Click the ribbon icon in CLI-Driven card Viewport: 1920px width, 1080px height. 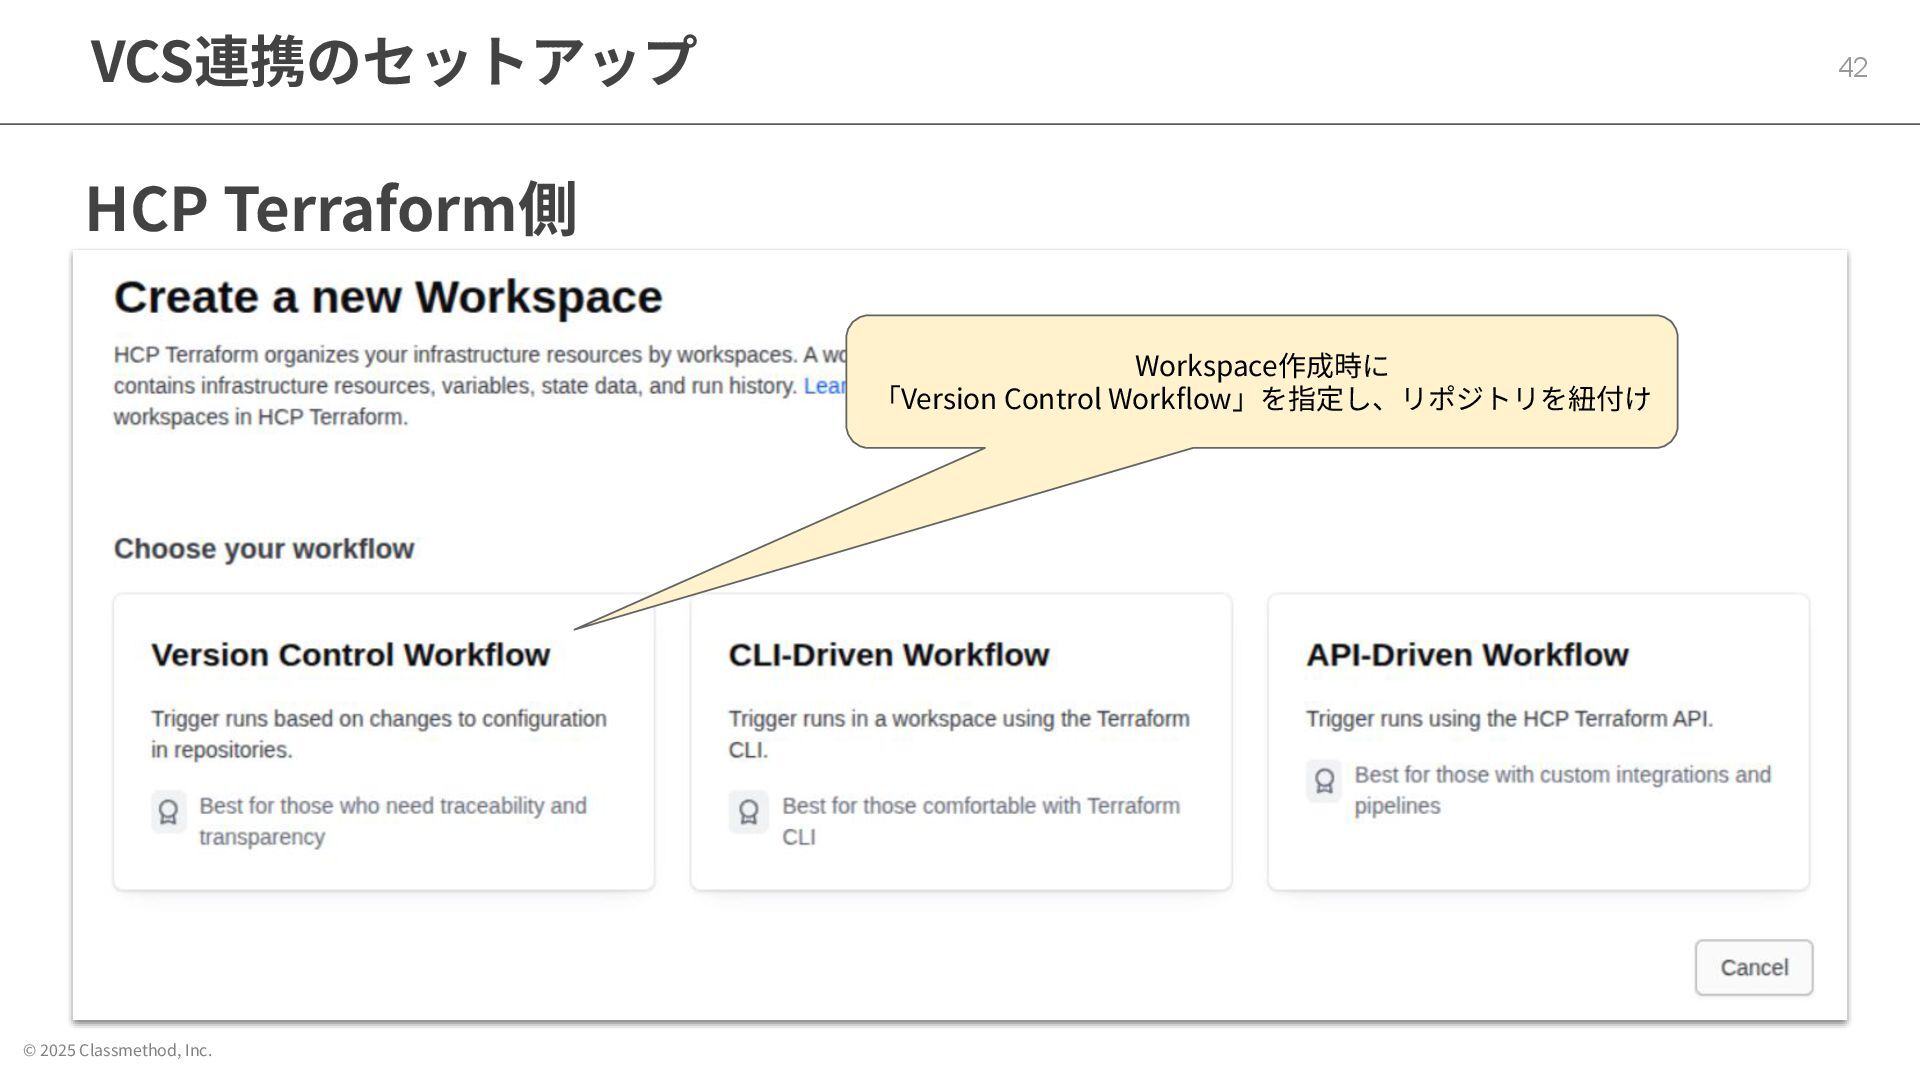(x=748, y=811)
